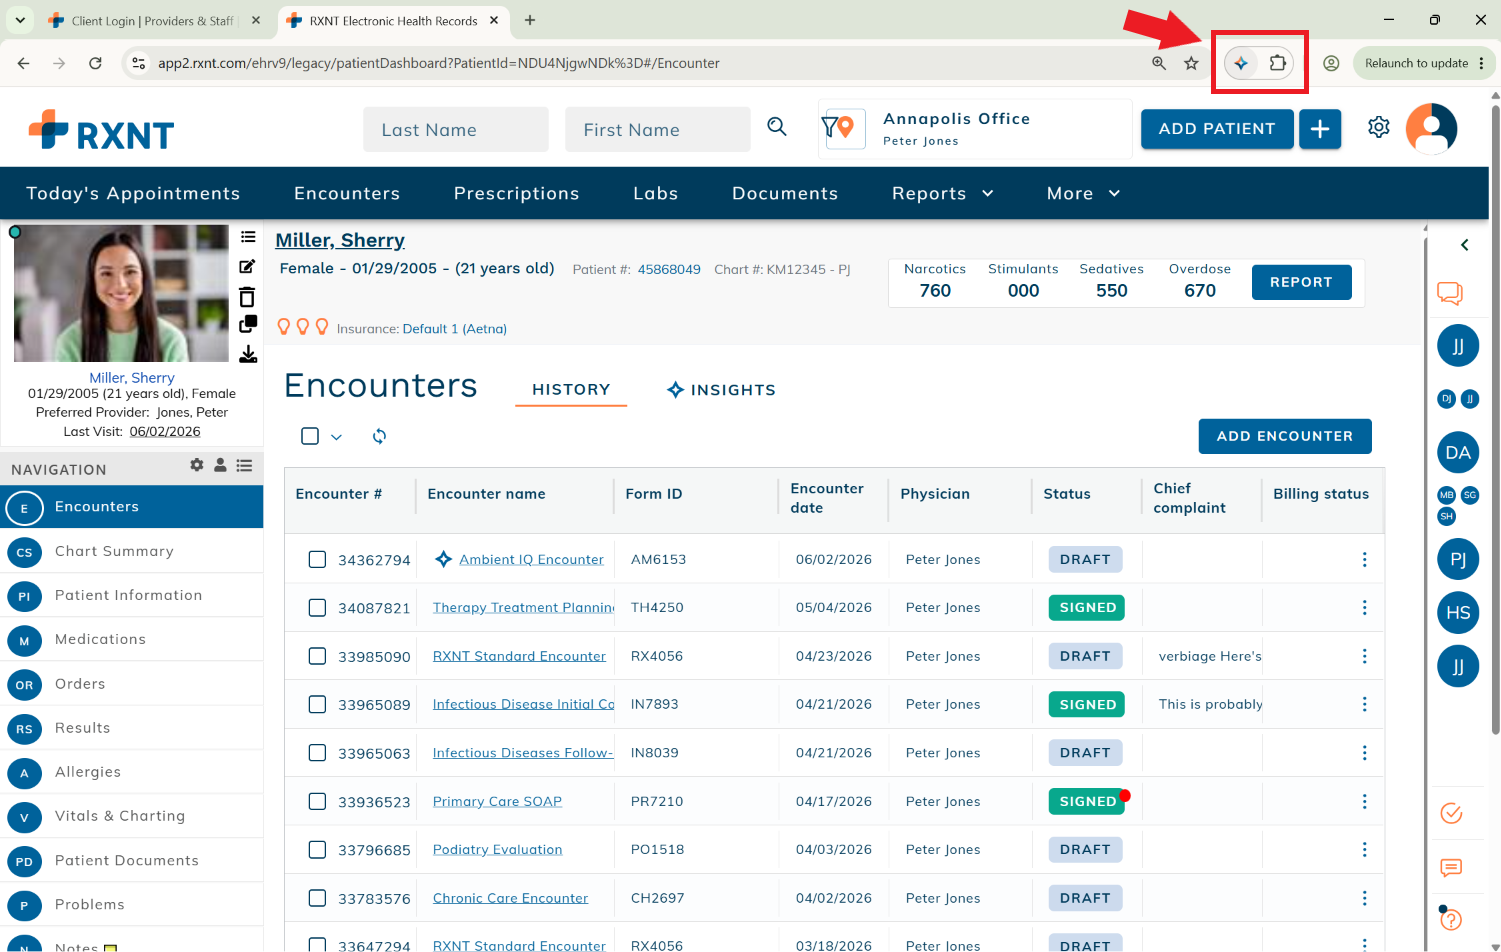Expand the More dropdown menu
The image size is (1501, 952).
point(1083,193)
